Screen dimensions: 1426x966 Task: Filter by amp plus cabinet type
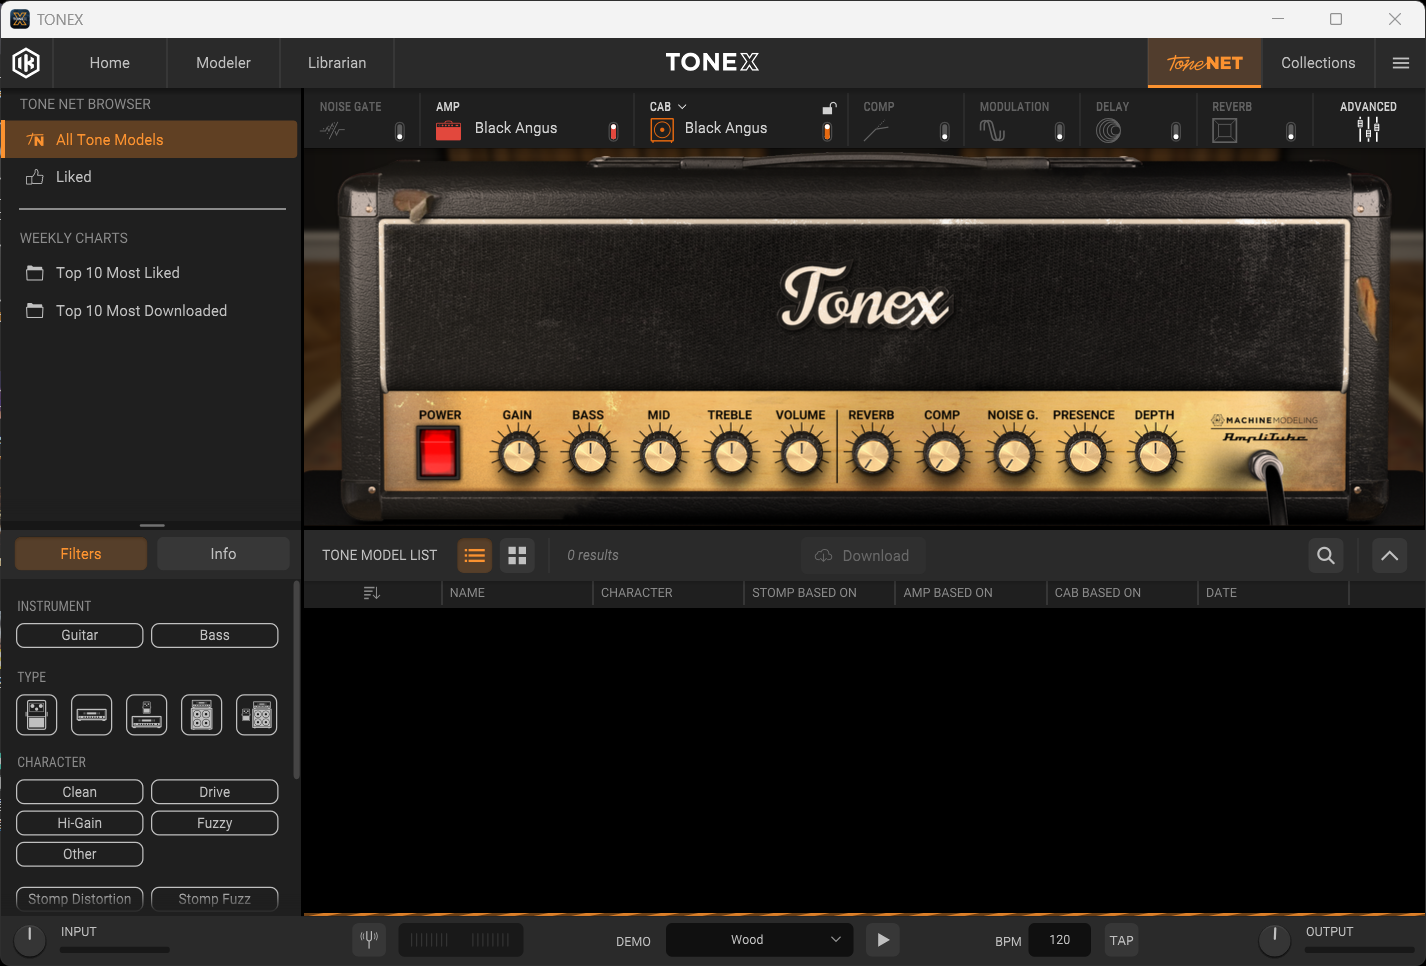click(202, 715)
